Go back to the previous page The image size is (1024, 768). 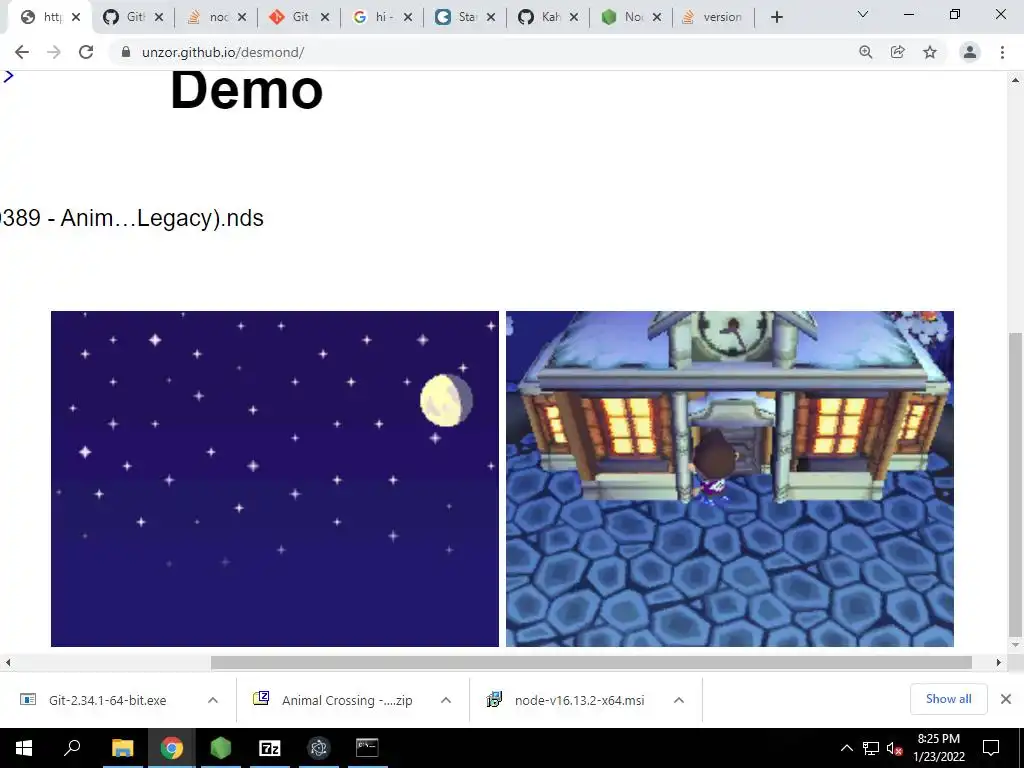22,52
